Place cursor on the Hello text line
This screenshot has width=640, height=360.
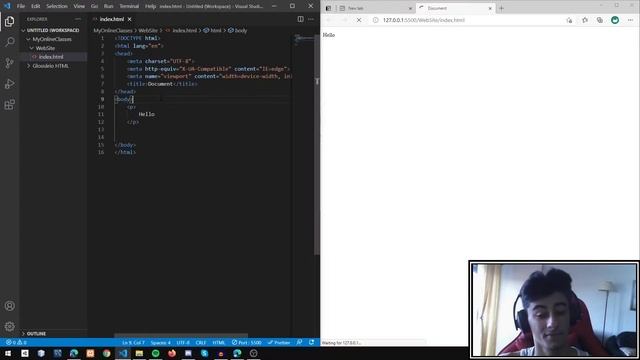coord(147,114)
